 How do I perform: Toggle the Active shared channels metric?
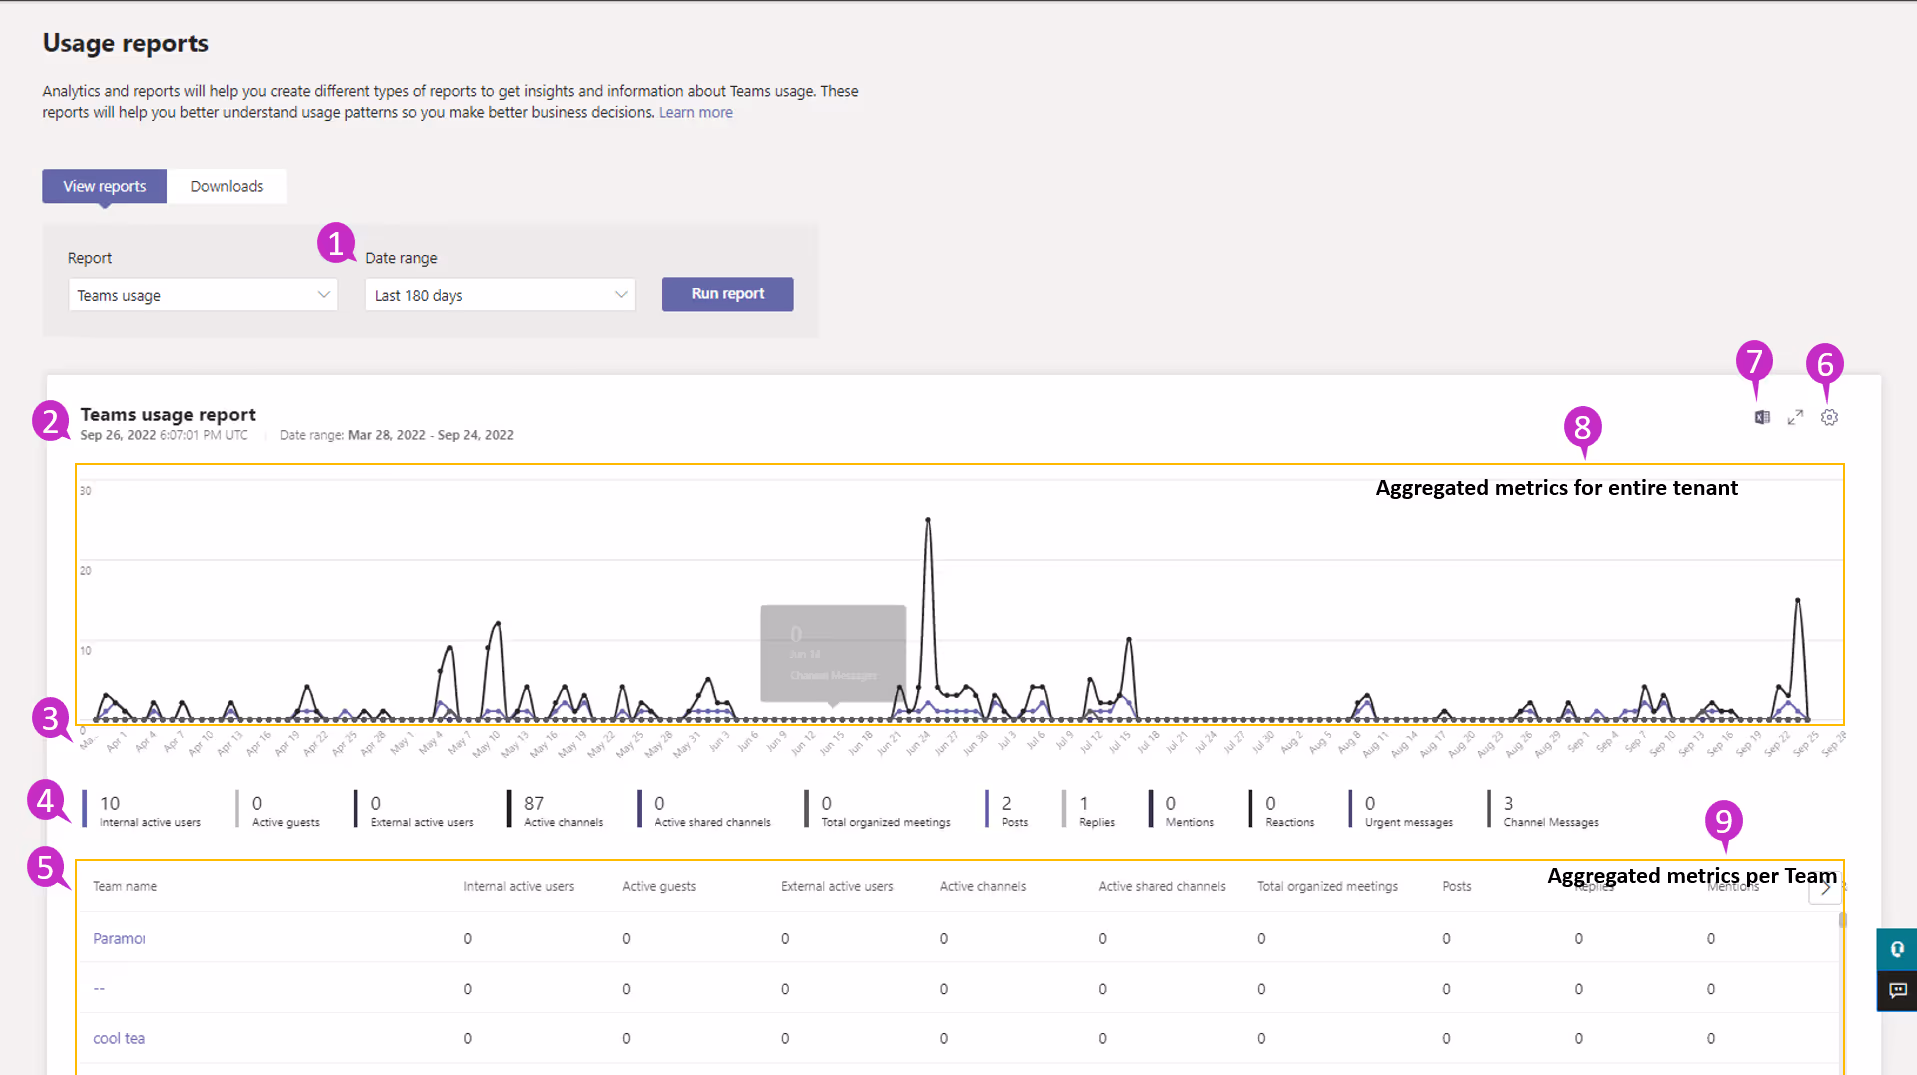[x=705, y=810]
